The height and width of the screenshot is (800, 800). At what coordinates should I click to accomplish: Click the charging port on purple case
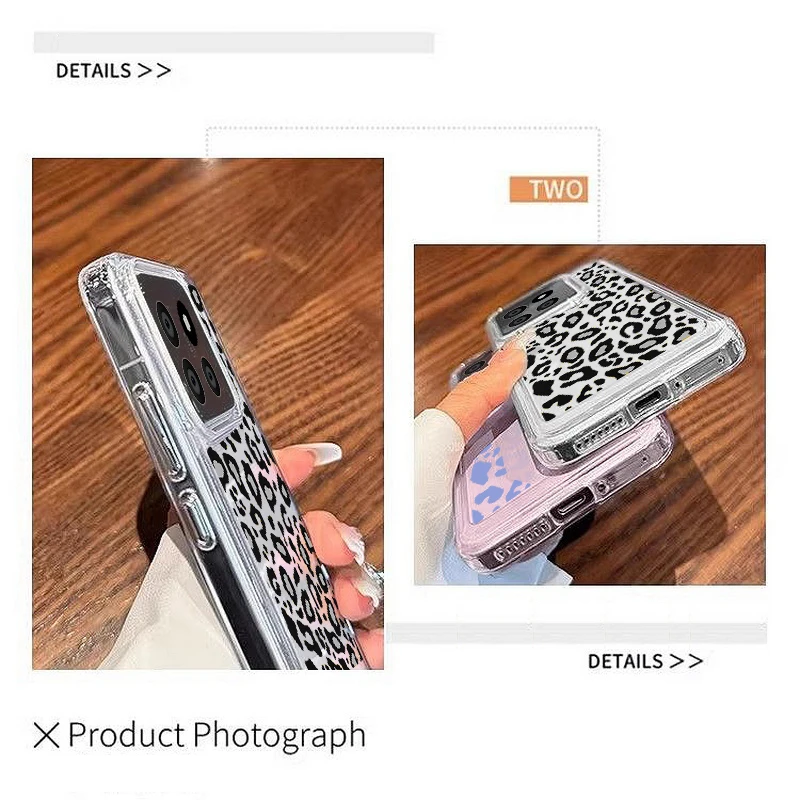(x=571, y=505)
